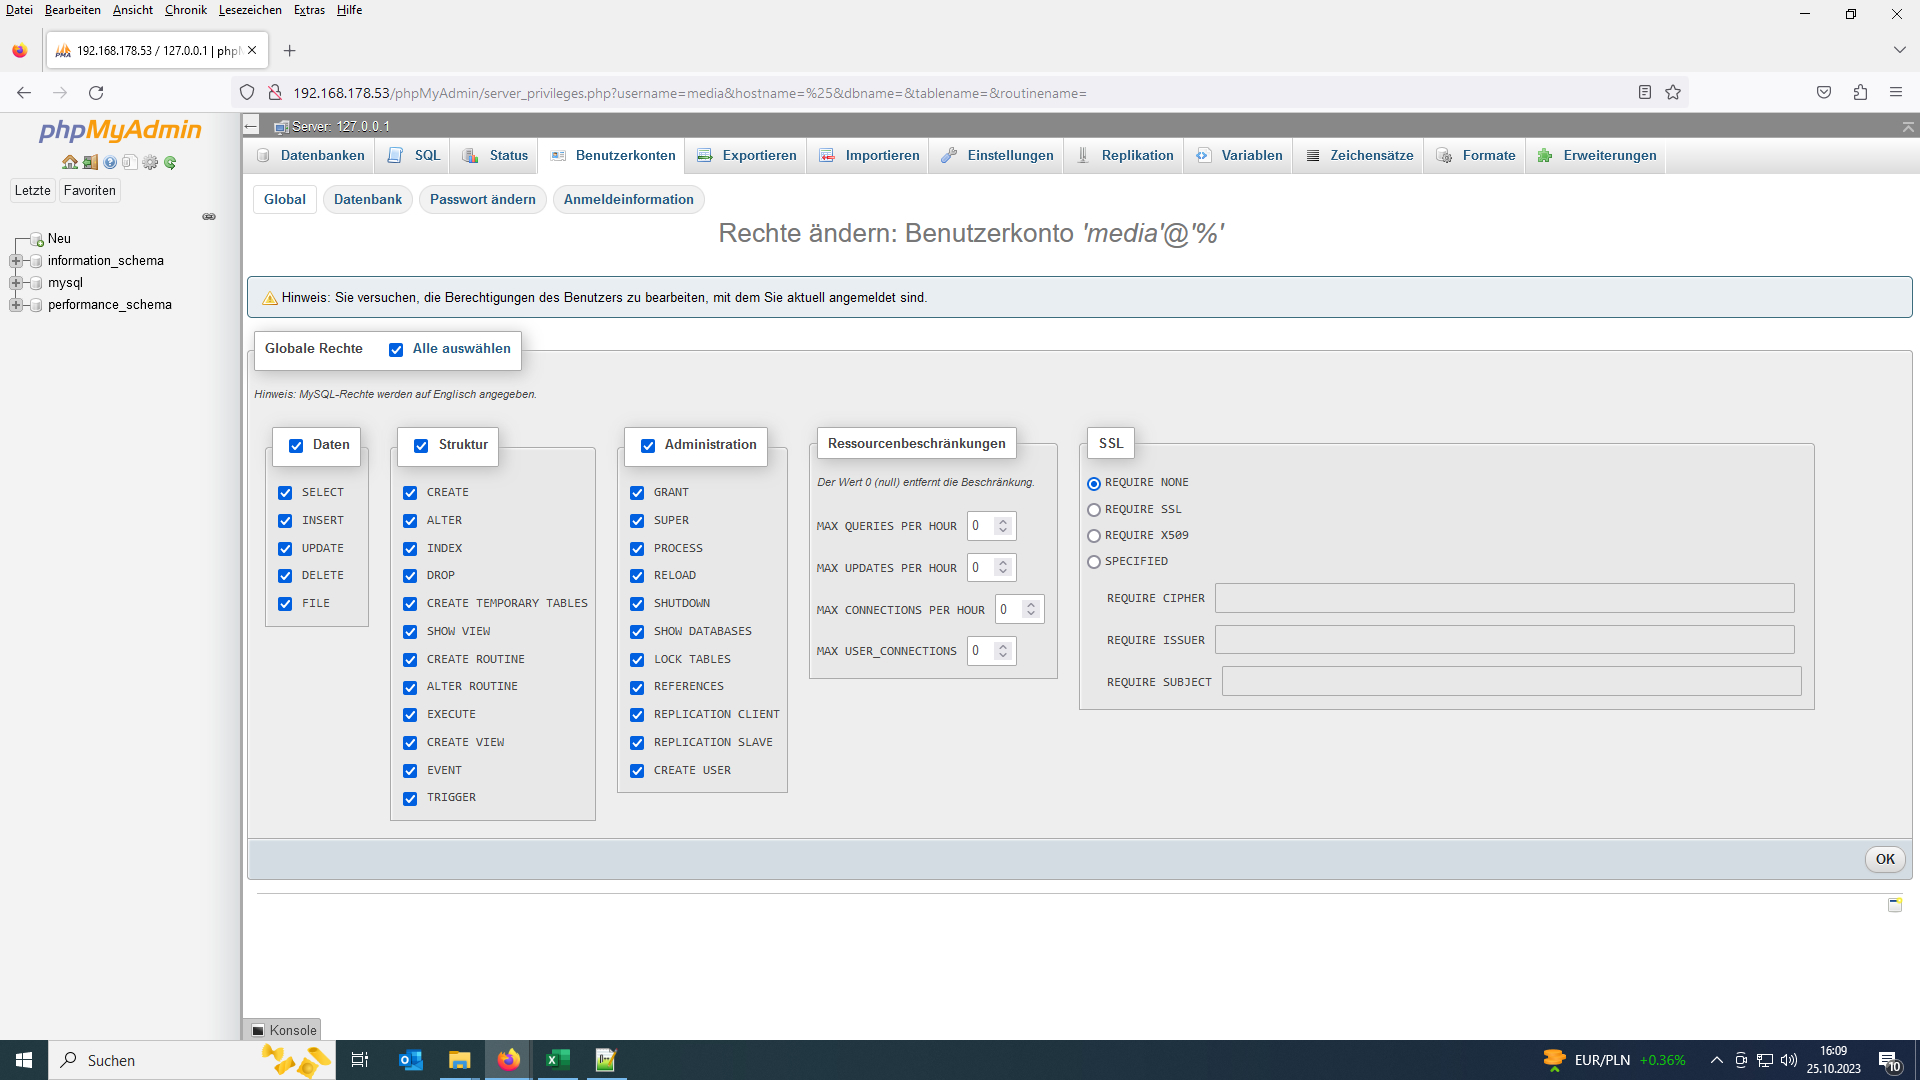
Task: Click the OK submit button
Action: tap(1885, 859)
